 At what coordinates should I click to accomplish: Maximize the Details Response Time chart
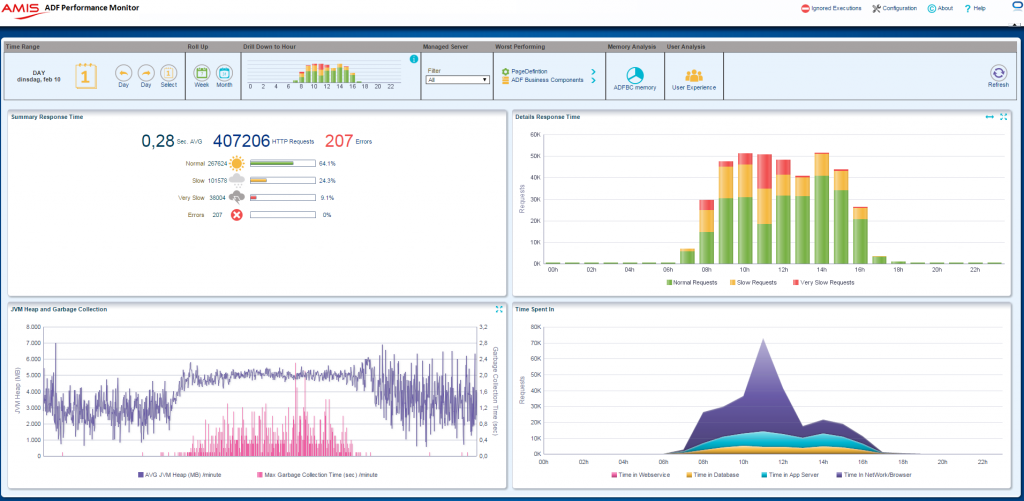click(x=1003, y=117)
